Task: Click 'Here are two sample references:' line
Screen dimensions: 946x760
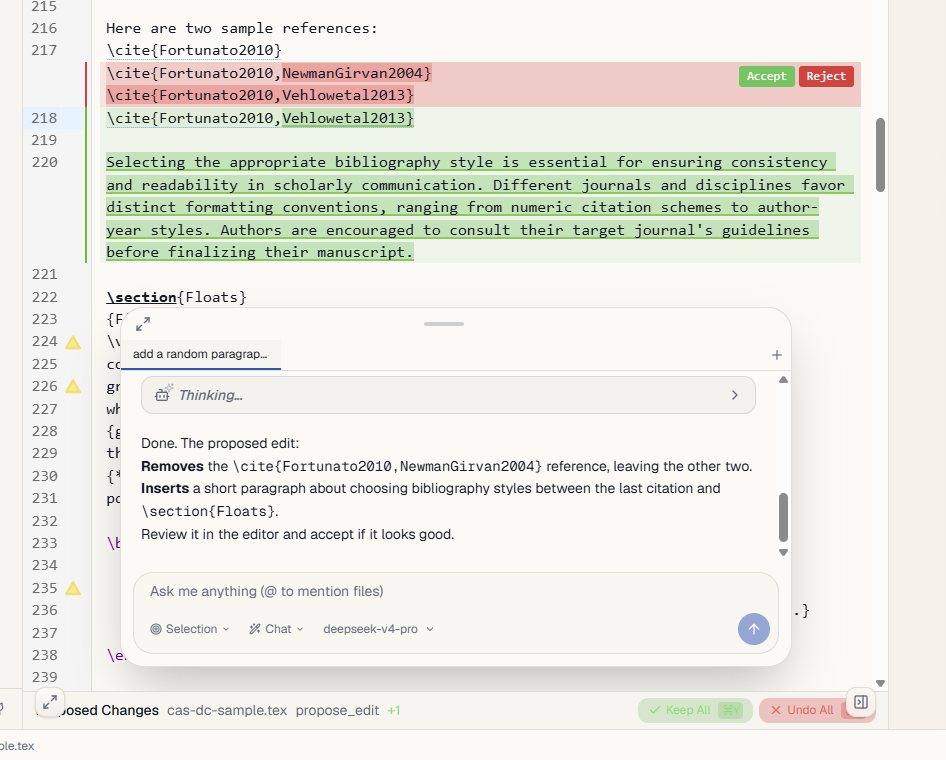Action: [x=241, y=28]
